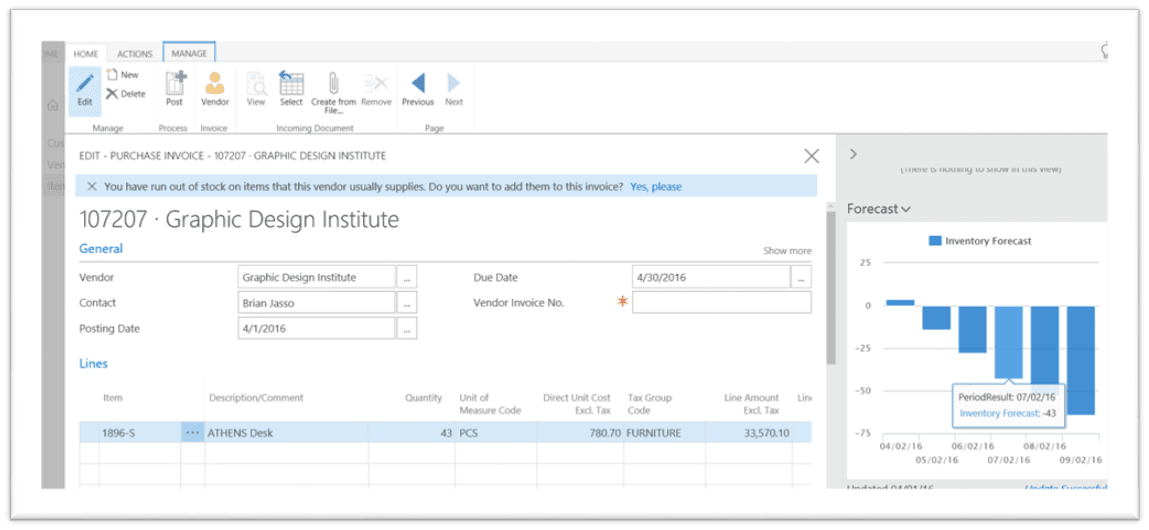This screenshot has height=530, width=1149.
Task: Click the Vendor name input field
Action: pos(317,278)
